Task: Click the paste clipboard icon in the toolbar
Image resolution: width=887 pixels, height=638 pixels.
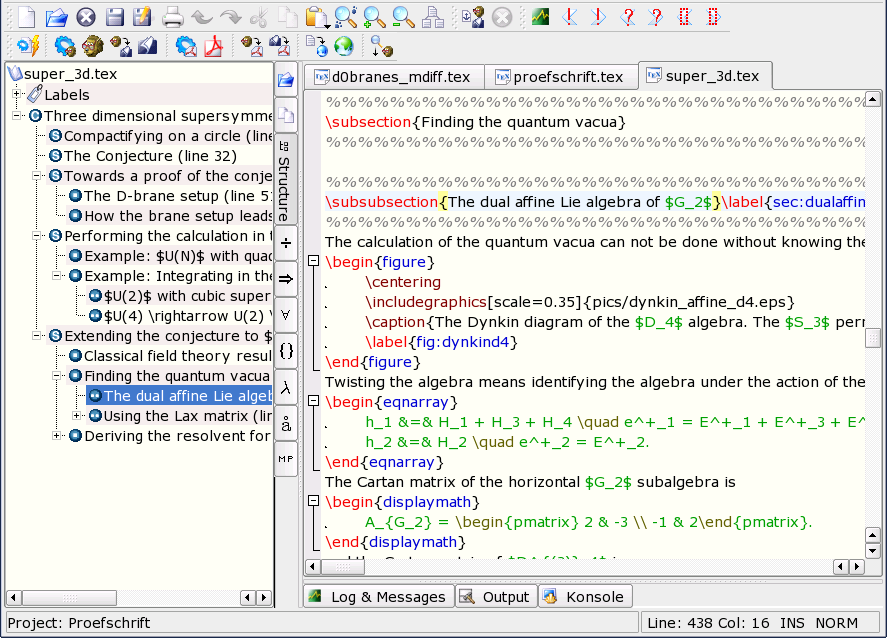Action: [x=317, y=17]
